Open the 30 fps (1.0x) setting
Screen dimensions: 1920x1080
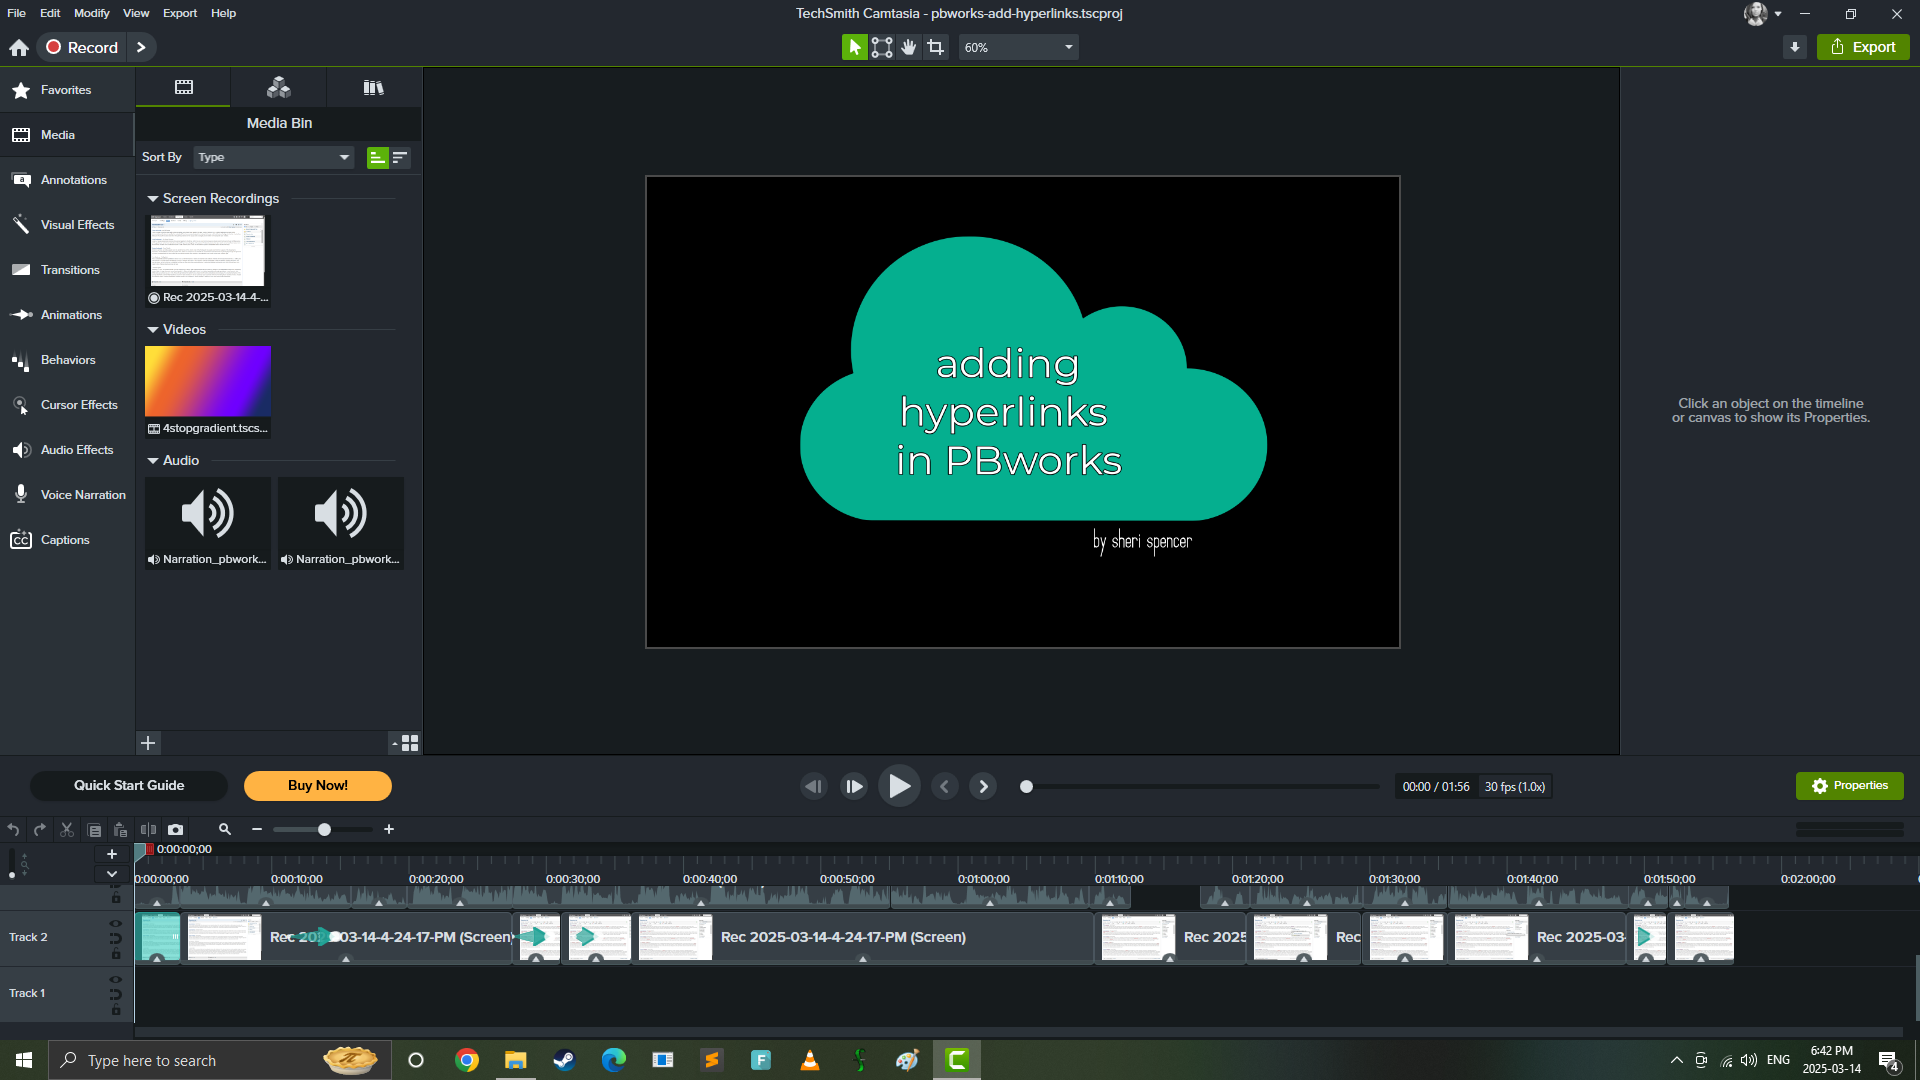point(1514,787)
